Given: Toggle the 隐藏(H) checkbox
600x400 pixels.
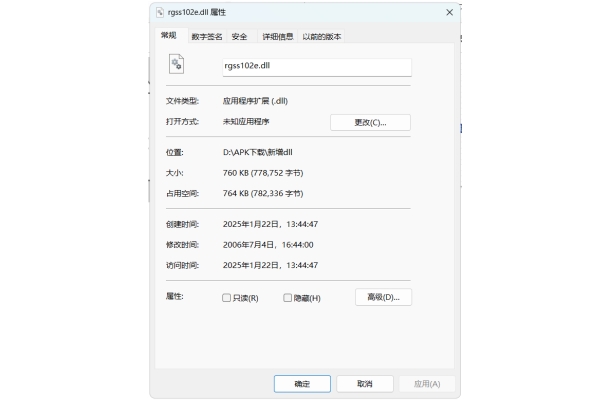Looking at the screenshot, I should pyautogui.click(x=288, y=298).
